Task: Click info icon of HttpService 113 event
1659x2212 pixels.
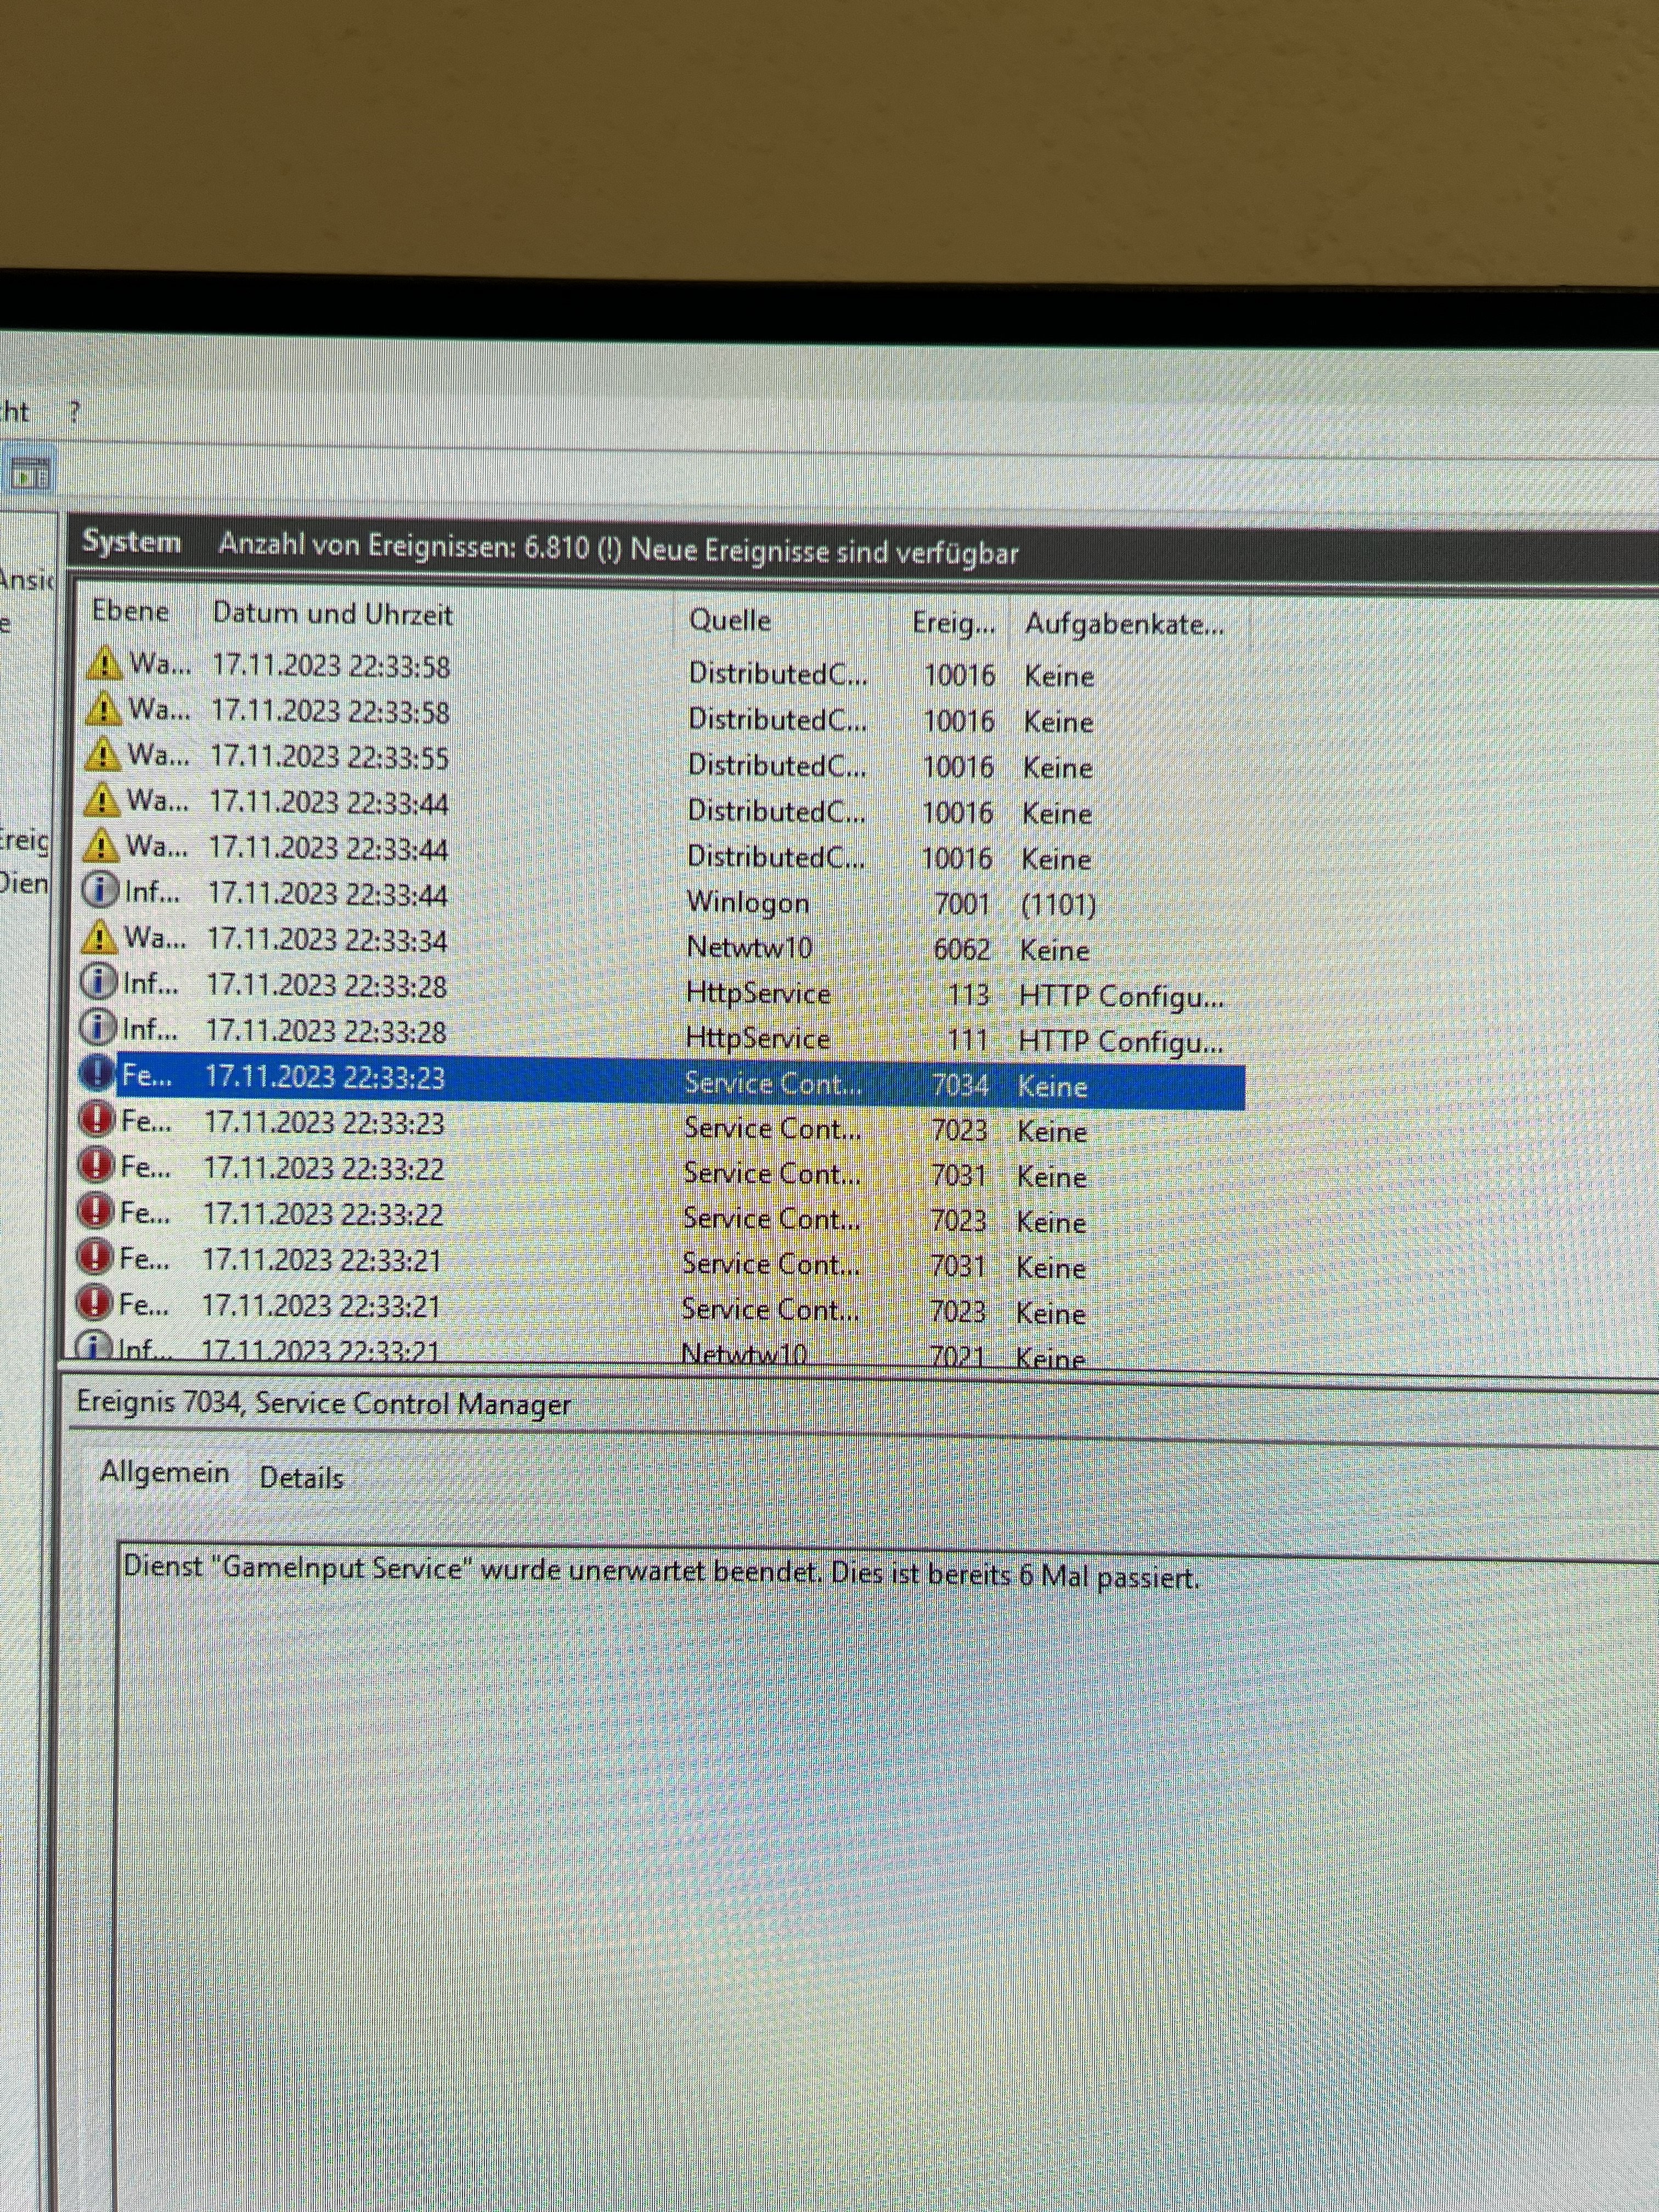Action: point(98,982)
